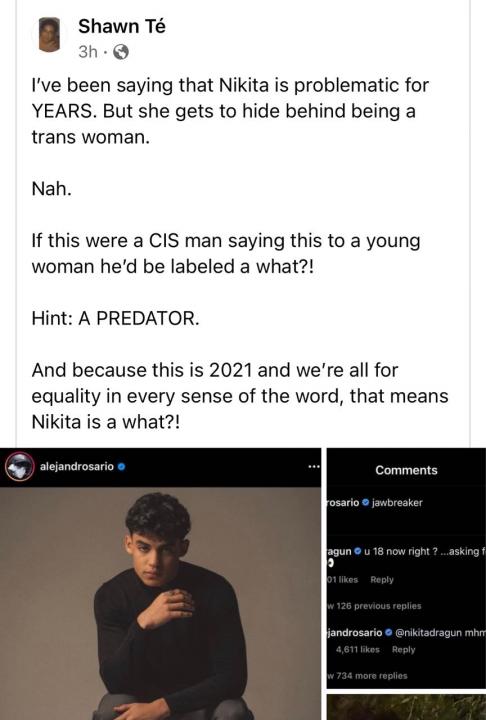Click the verified badge before jawbreaker comment
486x720 pixels.
click(366, 502)
